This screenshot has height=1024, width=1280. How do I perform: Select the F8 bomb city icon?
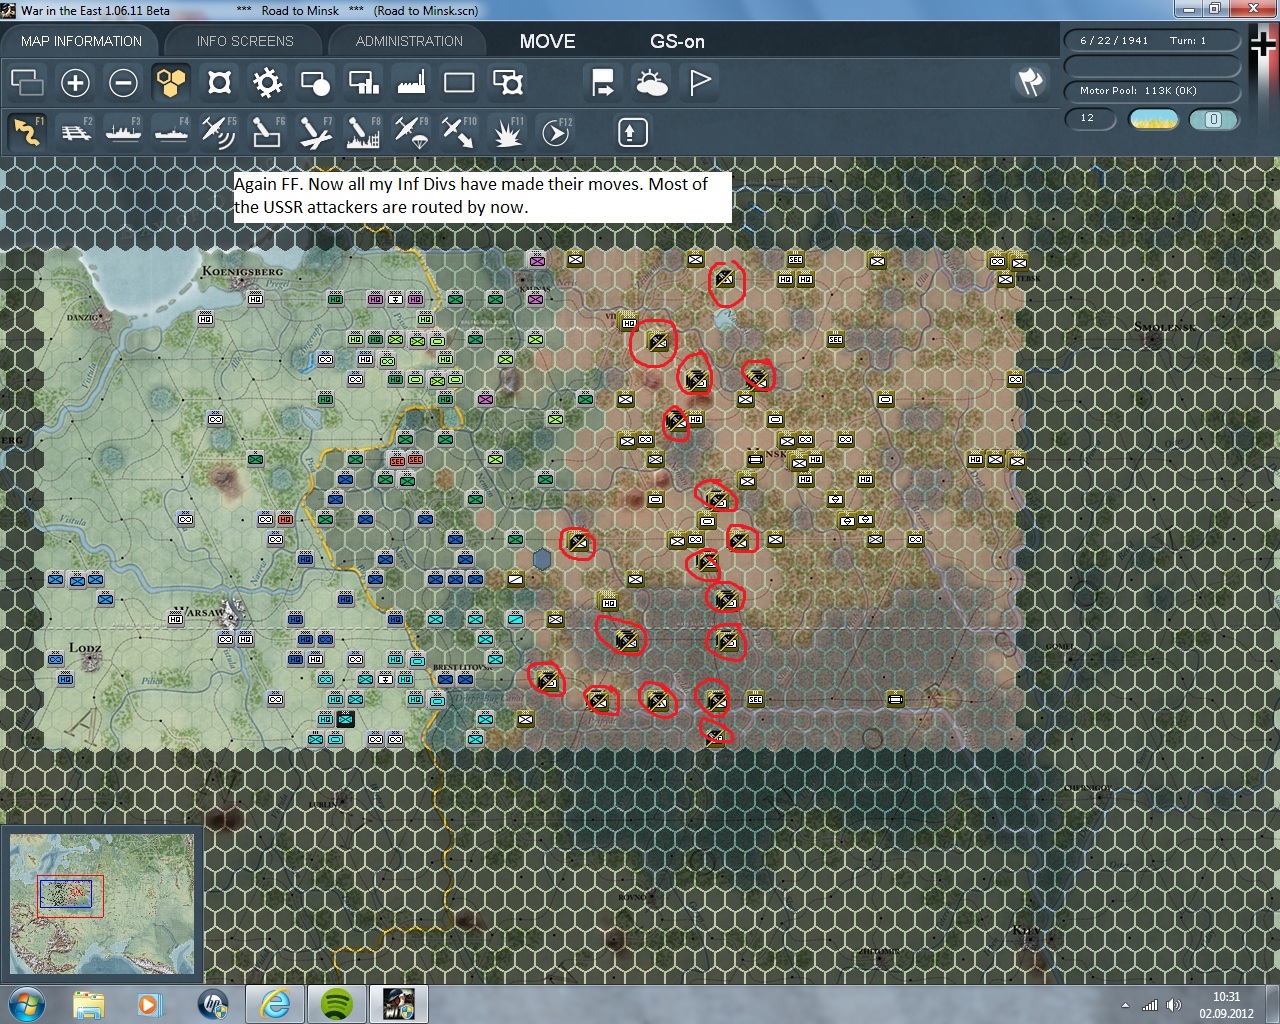[363, 132]
